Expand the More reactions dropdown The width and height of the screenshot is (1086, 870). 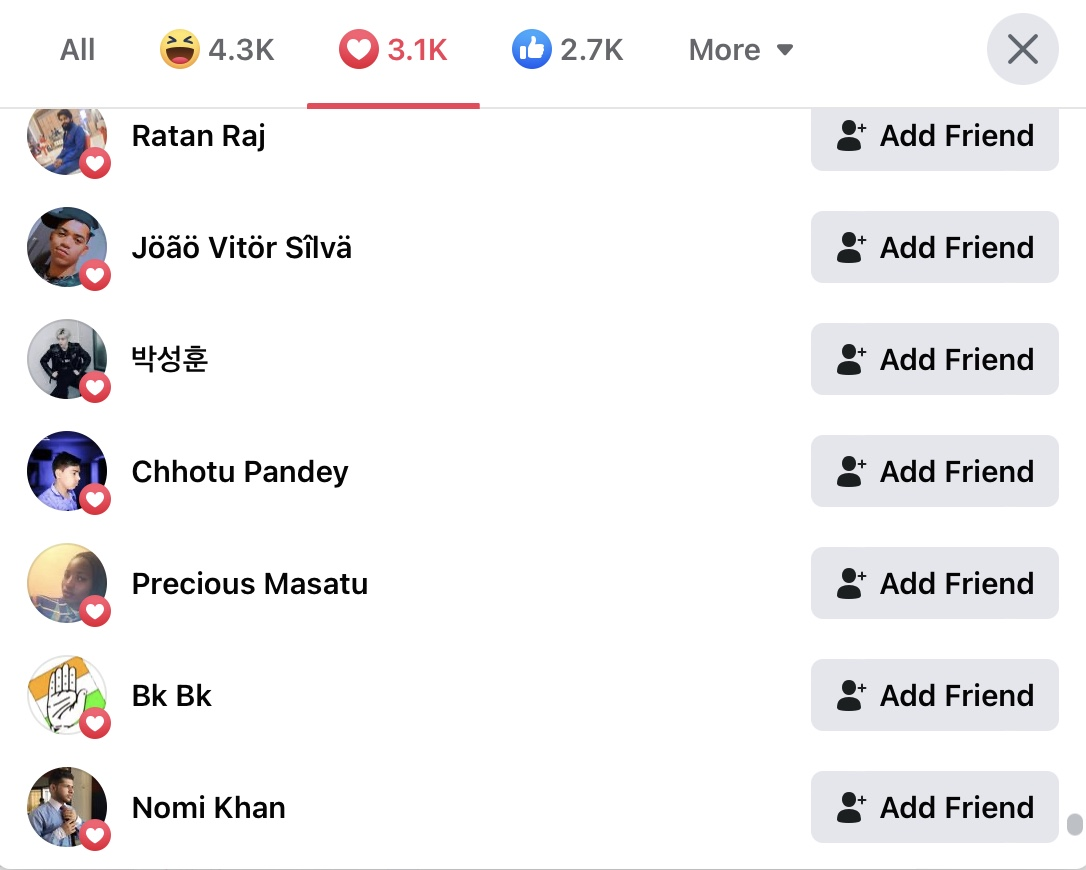click(x=741, y=50)
